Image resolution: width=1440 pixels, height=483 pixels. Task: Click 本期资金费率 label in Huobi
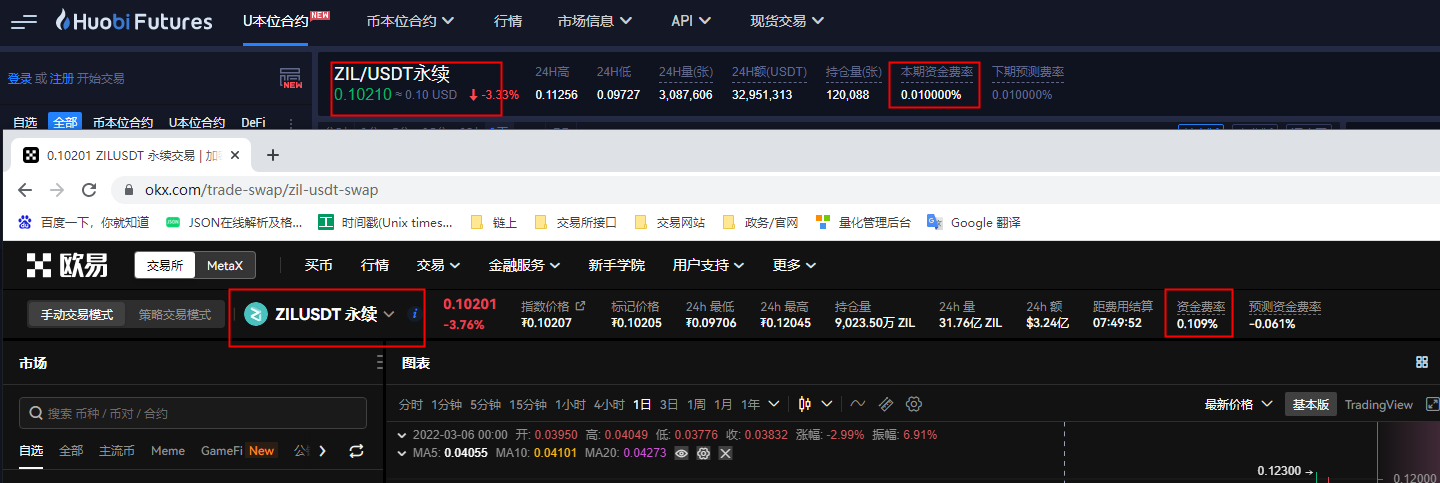(936, 72)
